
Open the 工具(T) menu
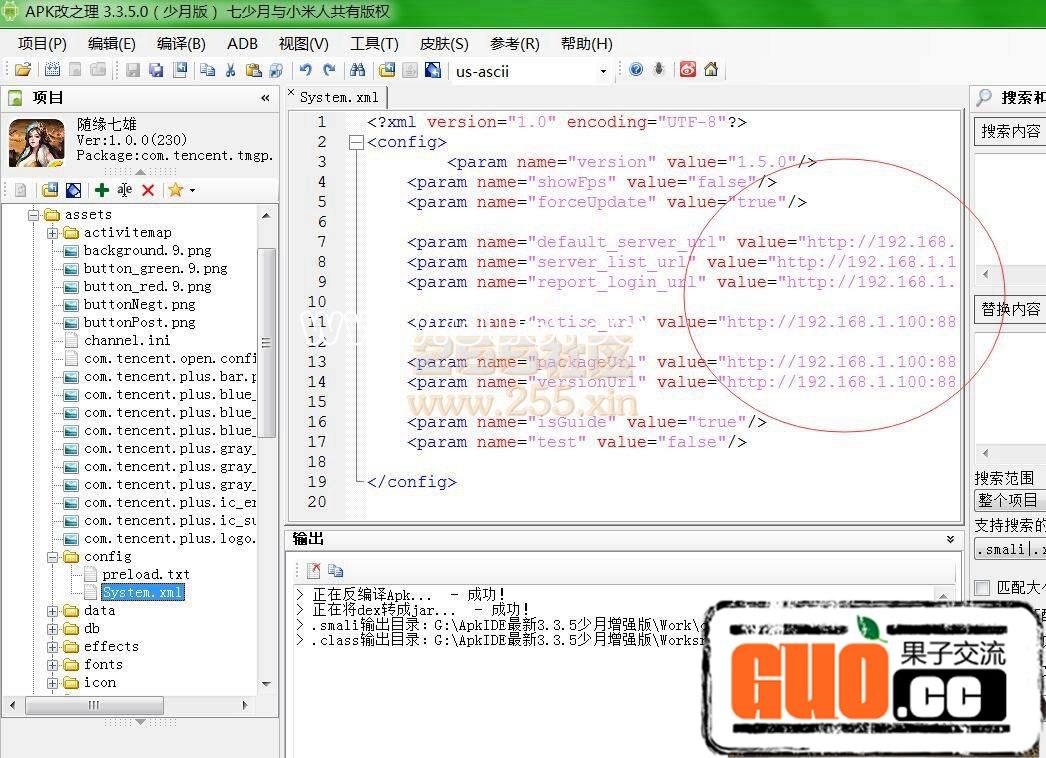pyautogui.click(x=374, y=44)
